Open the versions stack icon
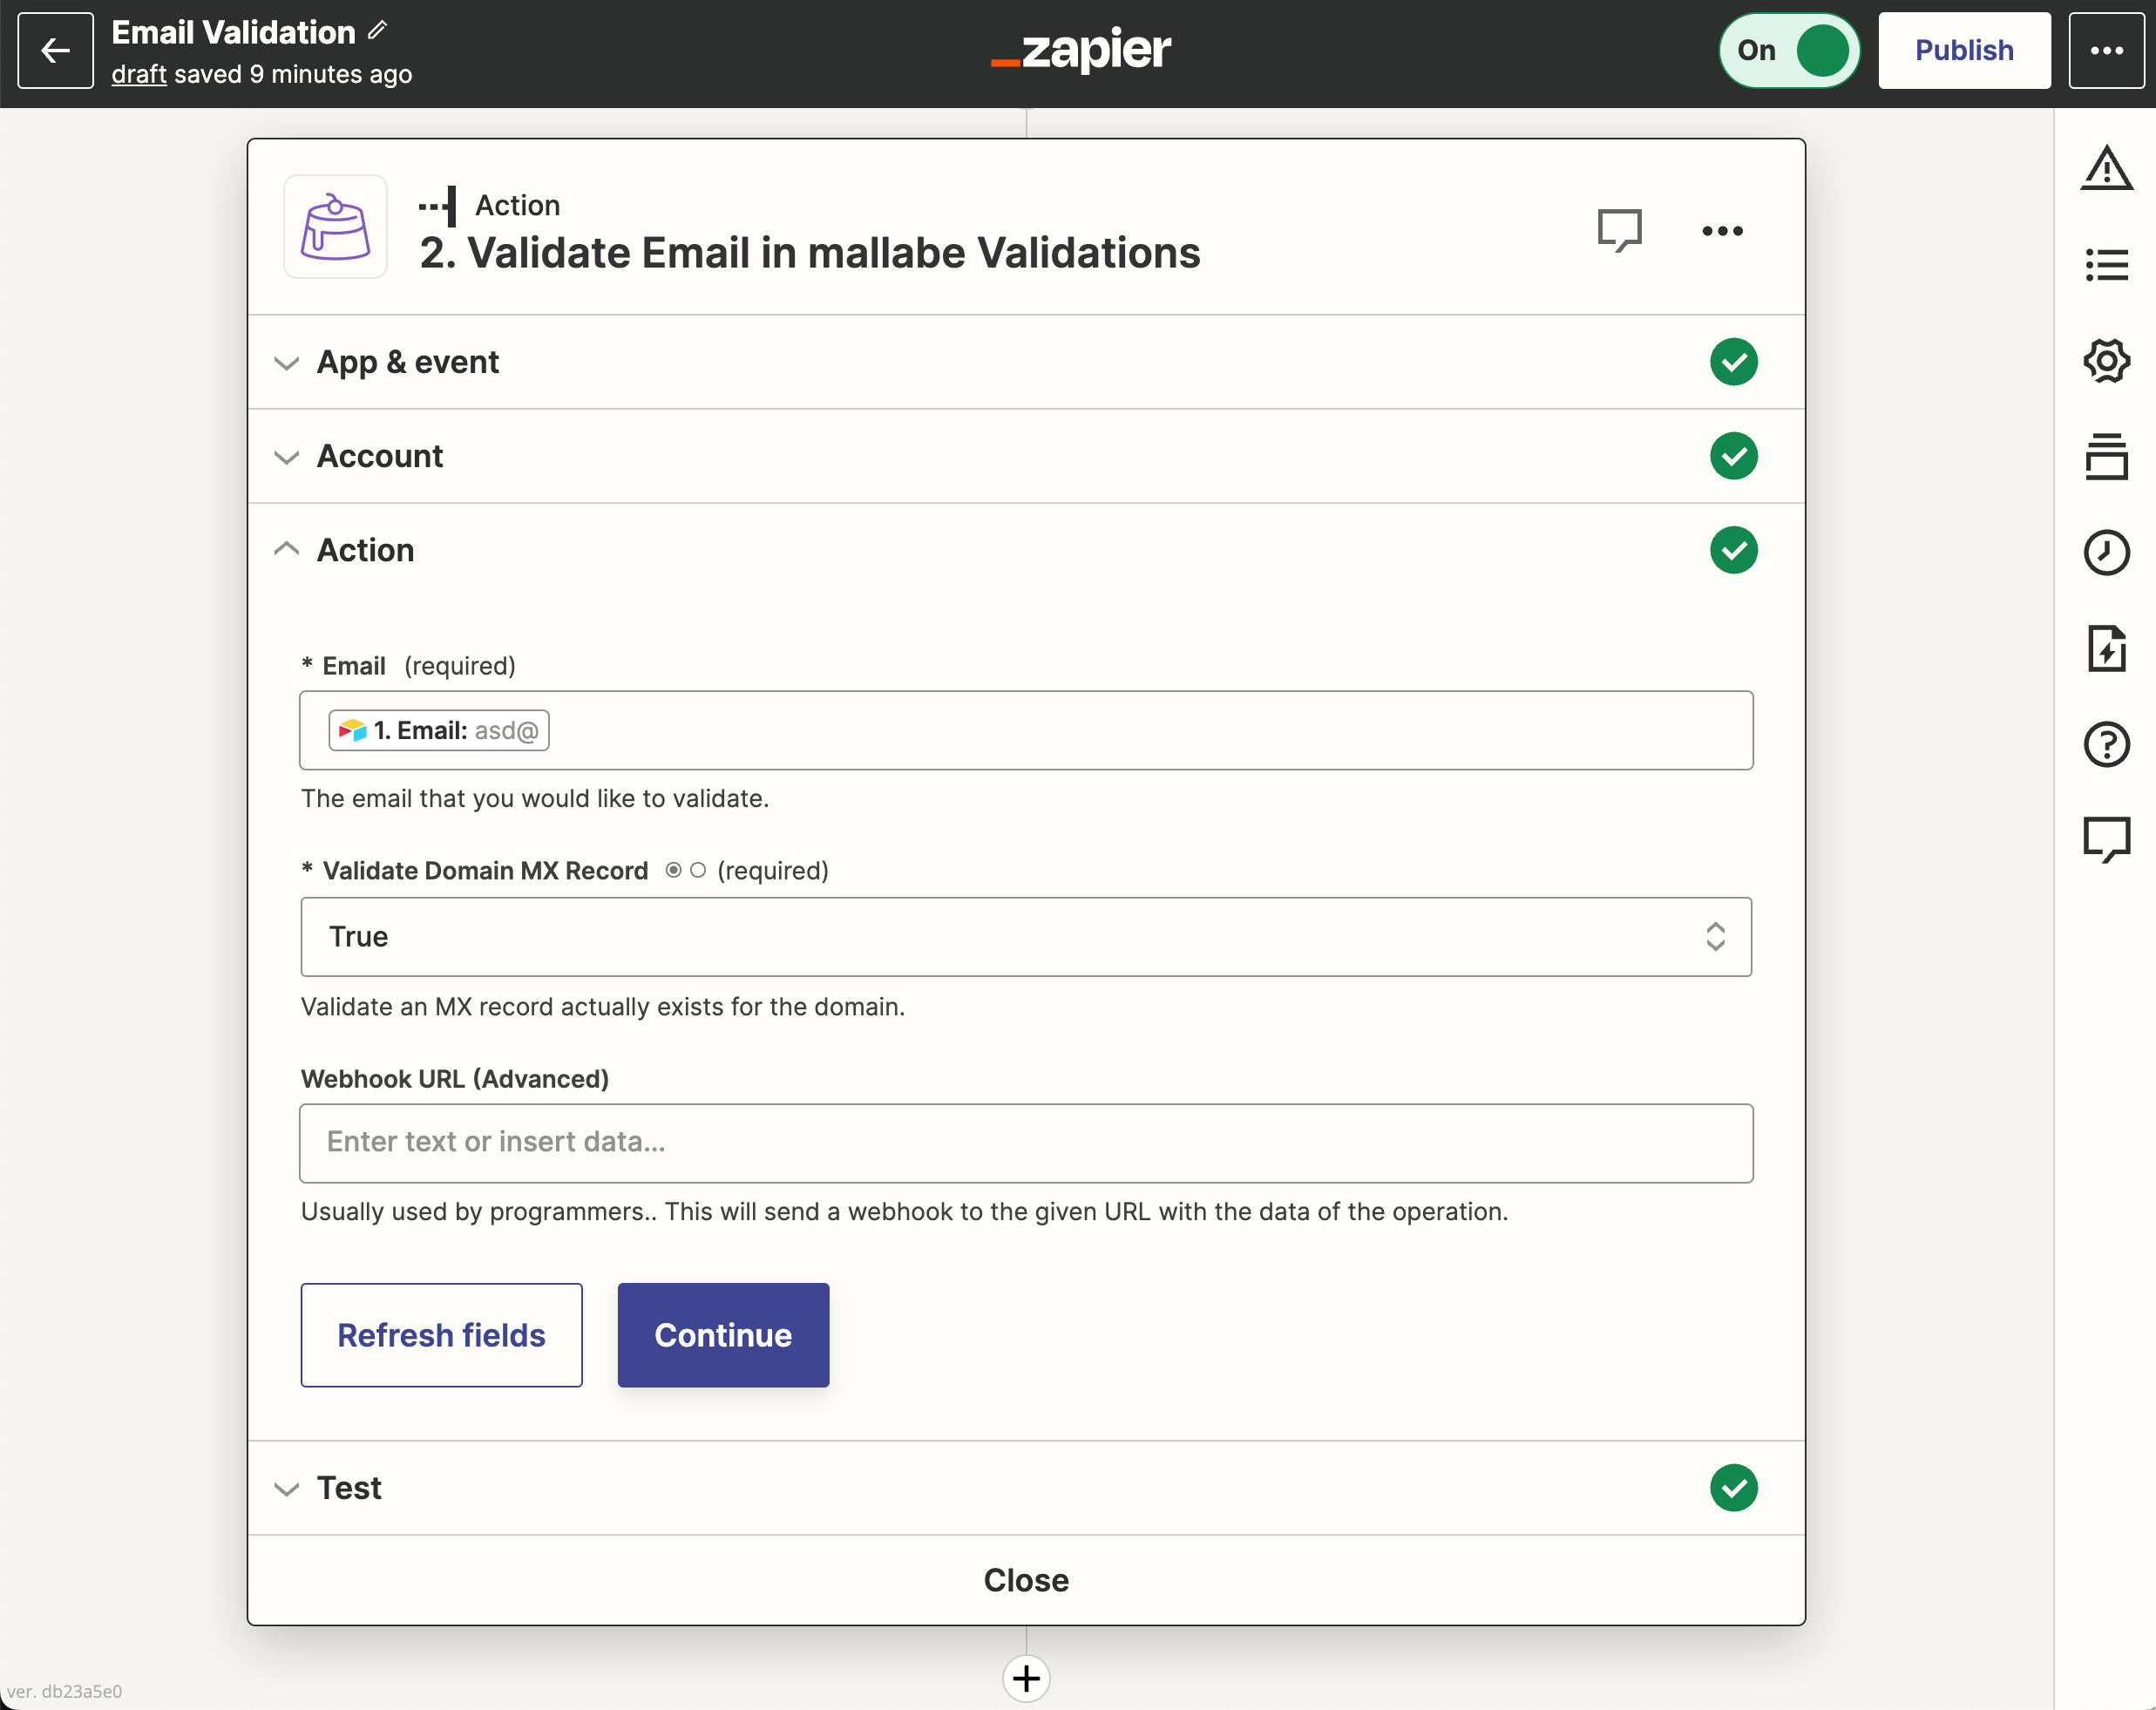Image resolution: width=2156 pixels, height=1710 pixels. tap(2106, 456)
